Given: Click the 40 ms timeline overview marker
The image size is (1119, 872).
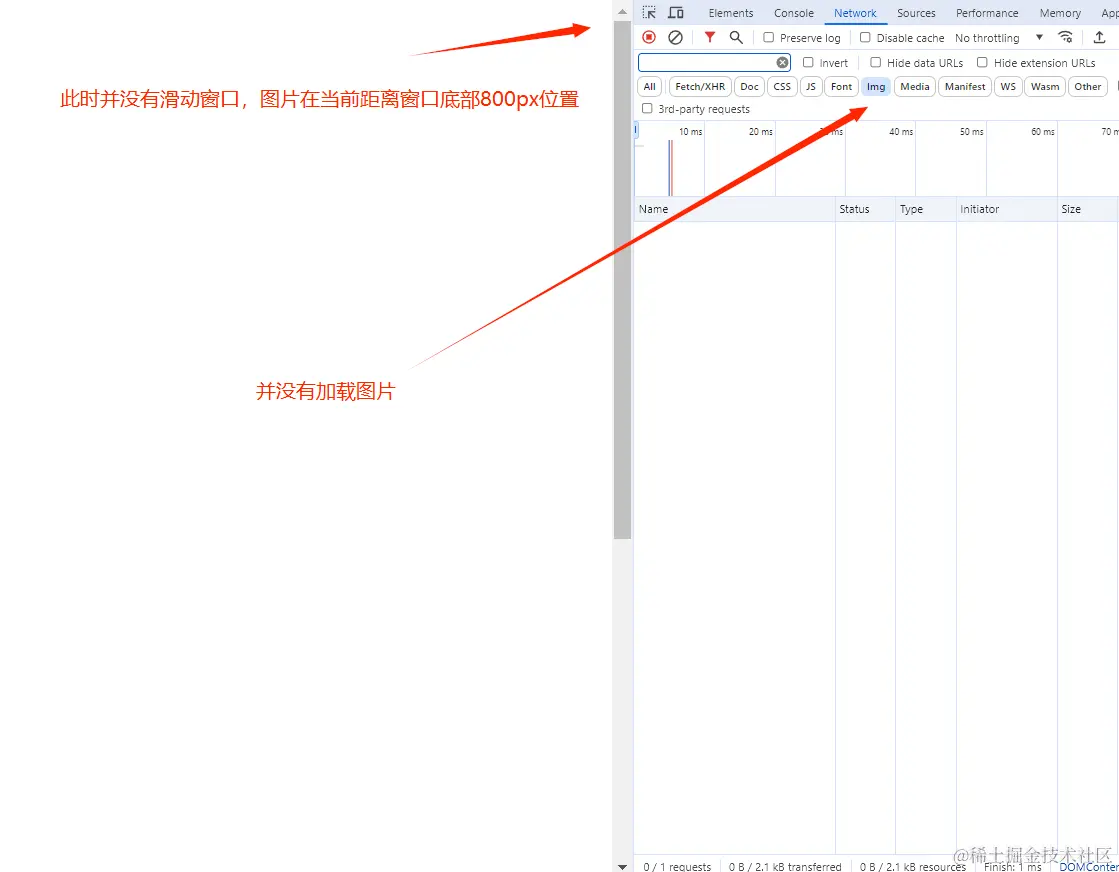Looking at the screenshot, I should pos(901,131).
